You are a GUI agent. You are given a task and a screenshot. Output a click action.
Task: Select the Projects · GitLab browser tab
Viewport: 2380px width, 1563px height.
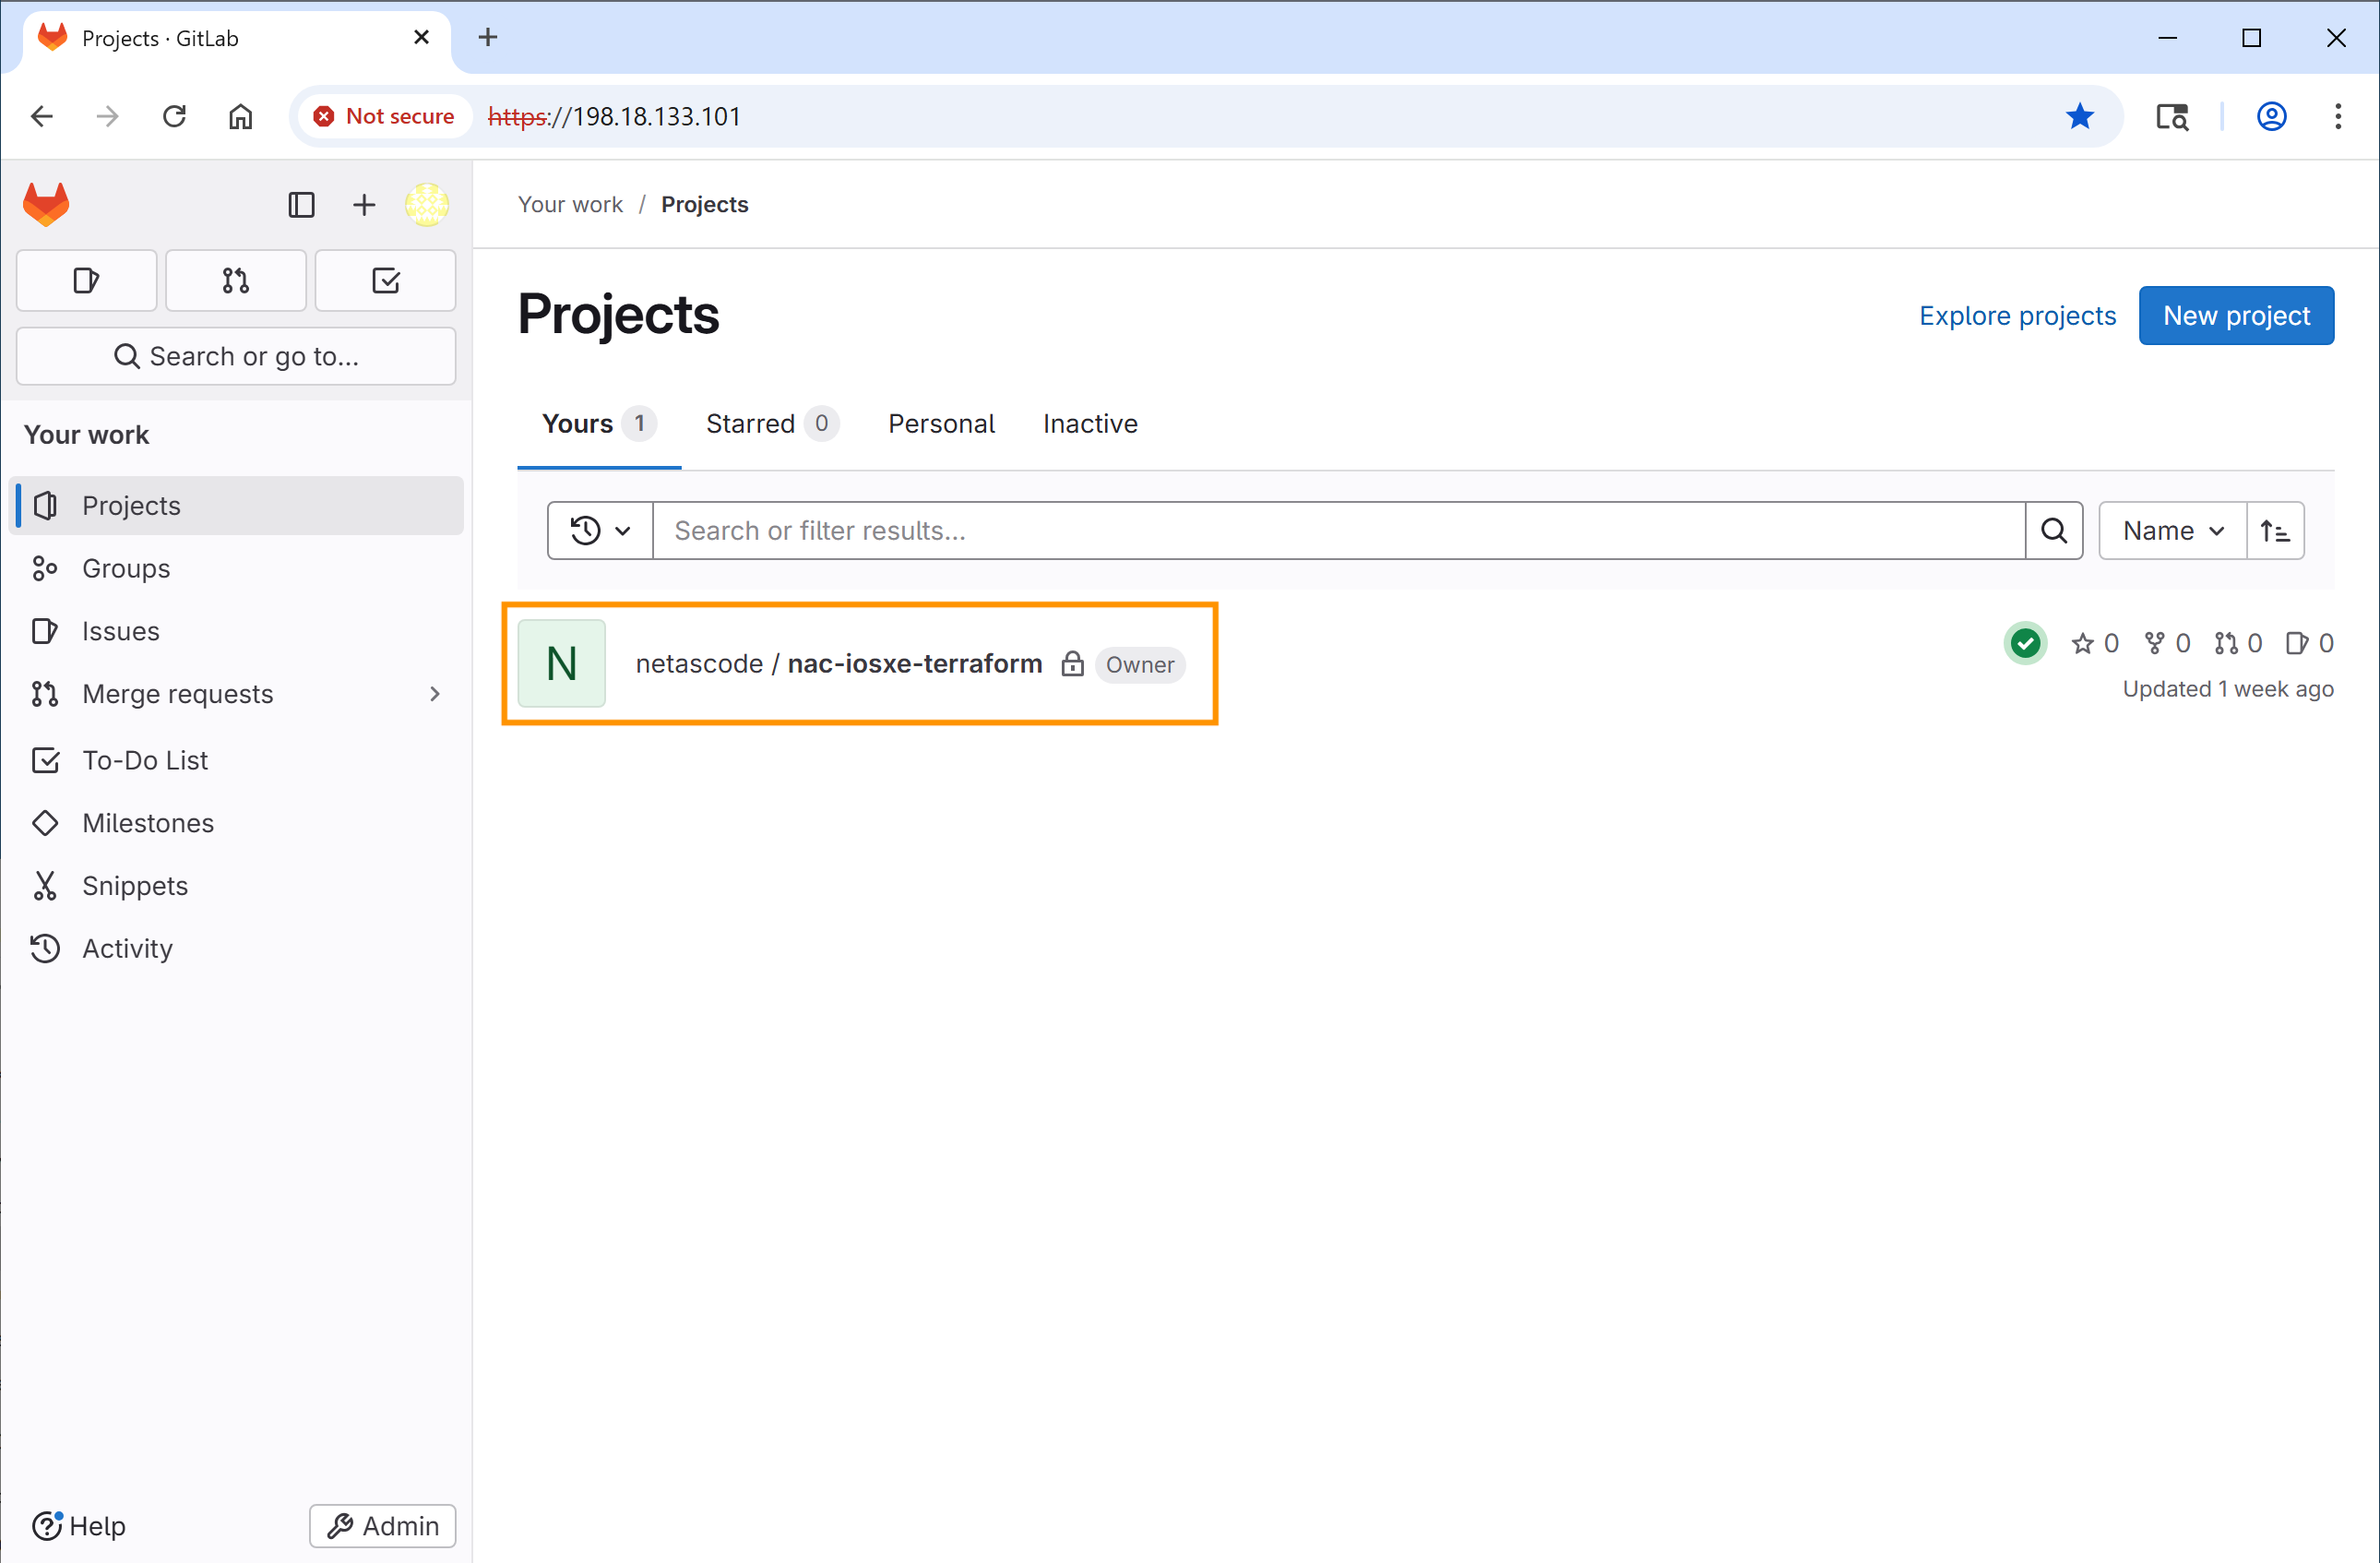237,40
